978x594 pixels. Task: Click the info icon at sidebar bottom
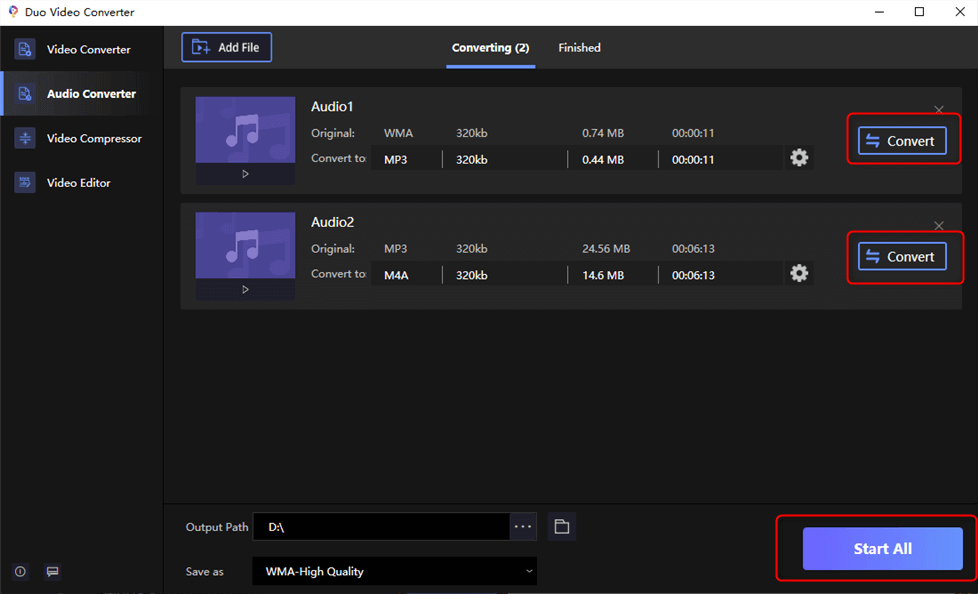point(21,571)
